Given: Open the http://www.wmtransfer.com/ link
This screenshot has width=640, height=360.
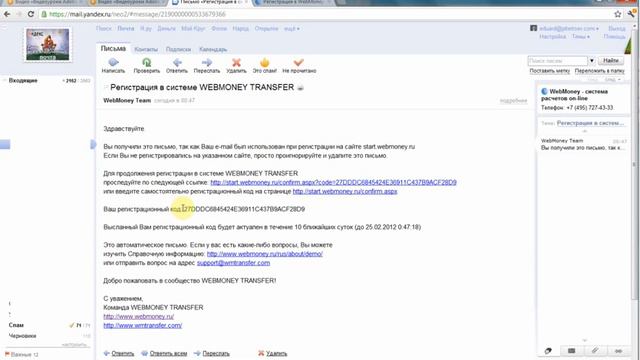Looking at the screenshot, I should pos(143,325).
